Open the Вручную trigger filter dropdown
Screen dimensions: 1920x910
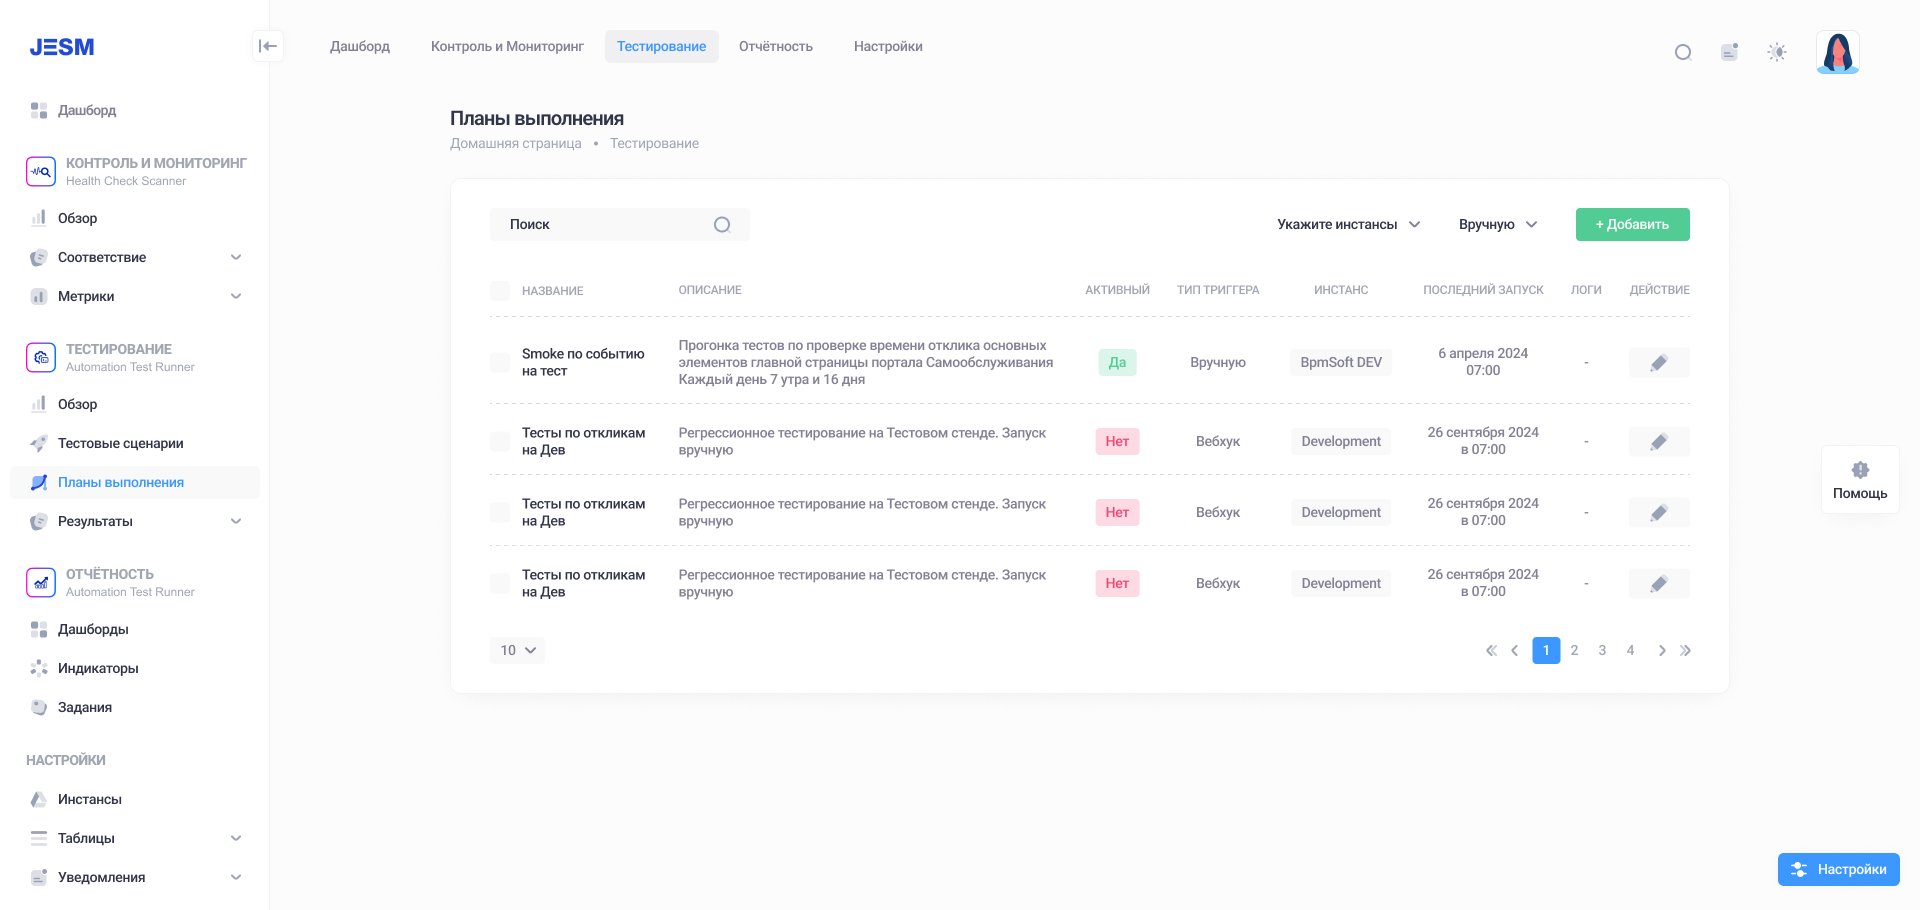point(1498,224)
